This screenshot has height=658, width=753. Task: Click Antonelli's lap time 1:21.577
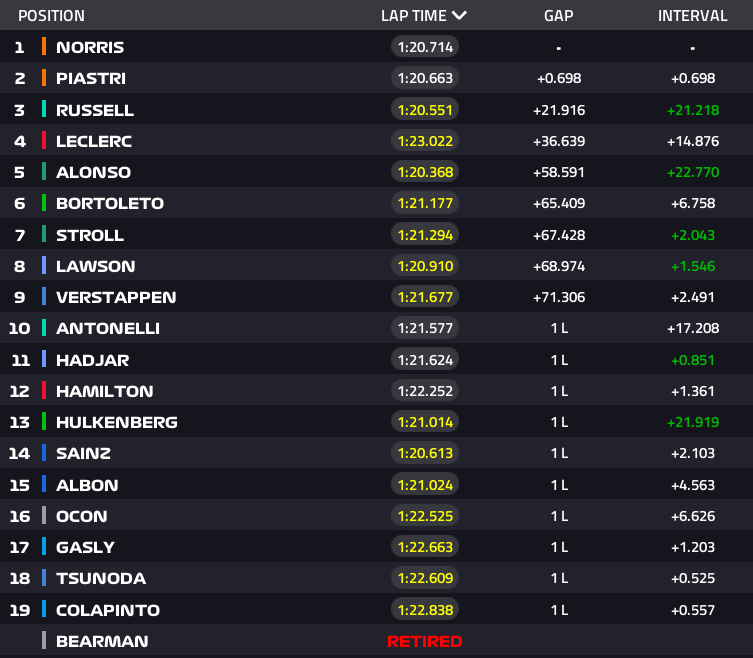[x=425, y=328]
